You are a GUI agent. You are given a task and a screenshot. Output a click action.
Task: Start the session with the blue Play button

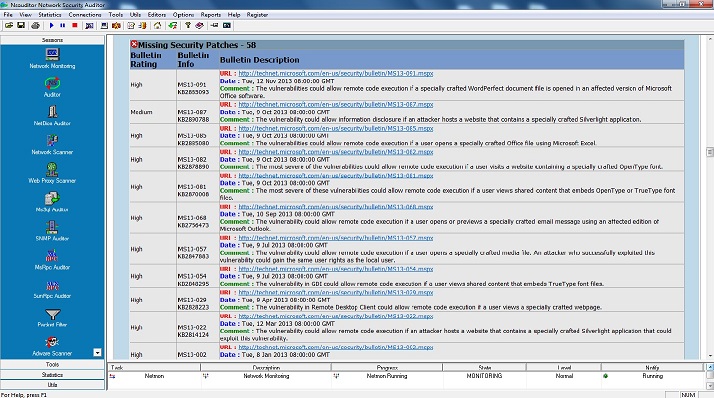click(x=51, y=26)
